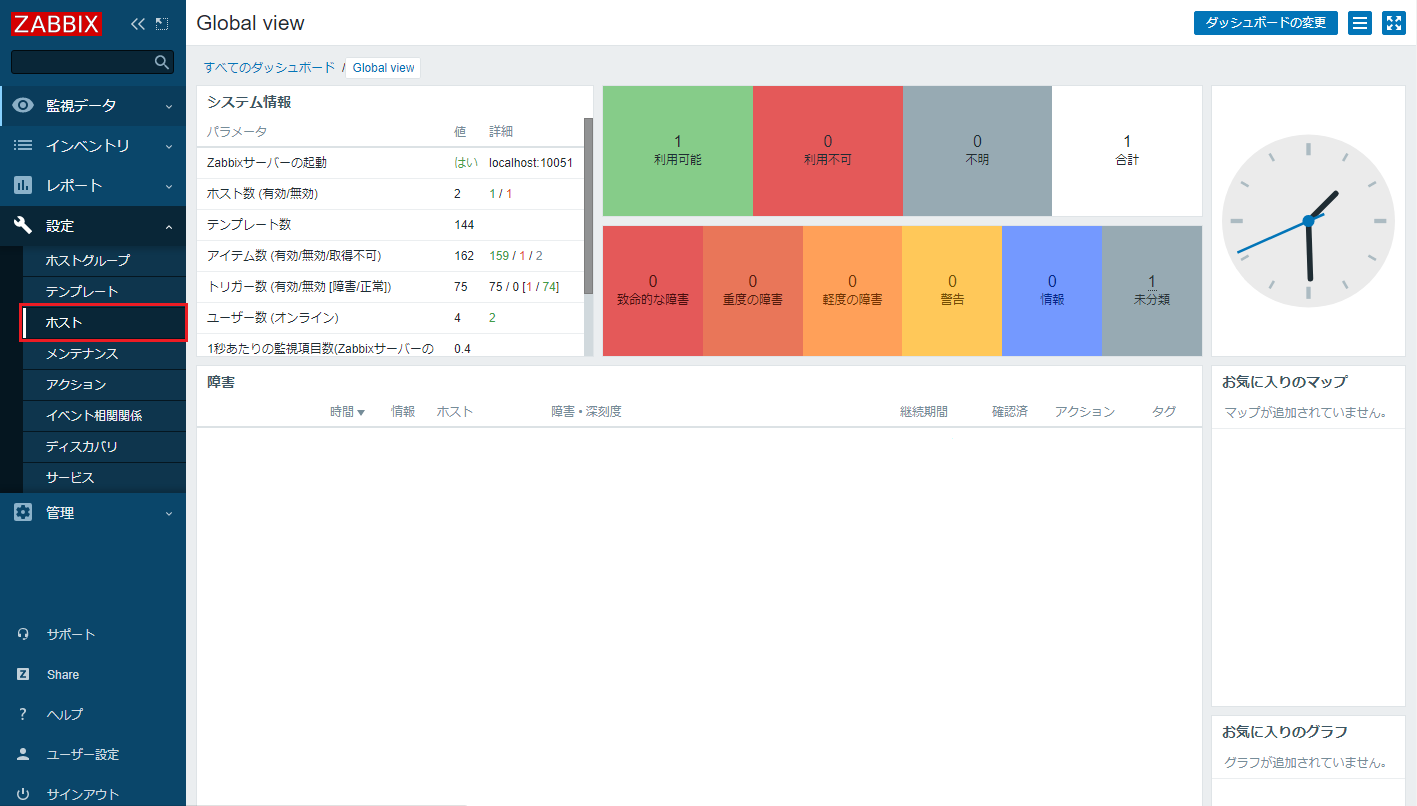Screen dimensions: 1417x806
Task: Collapse the 設定 menu chevron
Action: click(x=168, y=227)
